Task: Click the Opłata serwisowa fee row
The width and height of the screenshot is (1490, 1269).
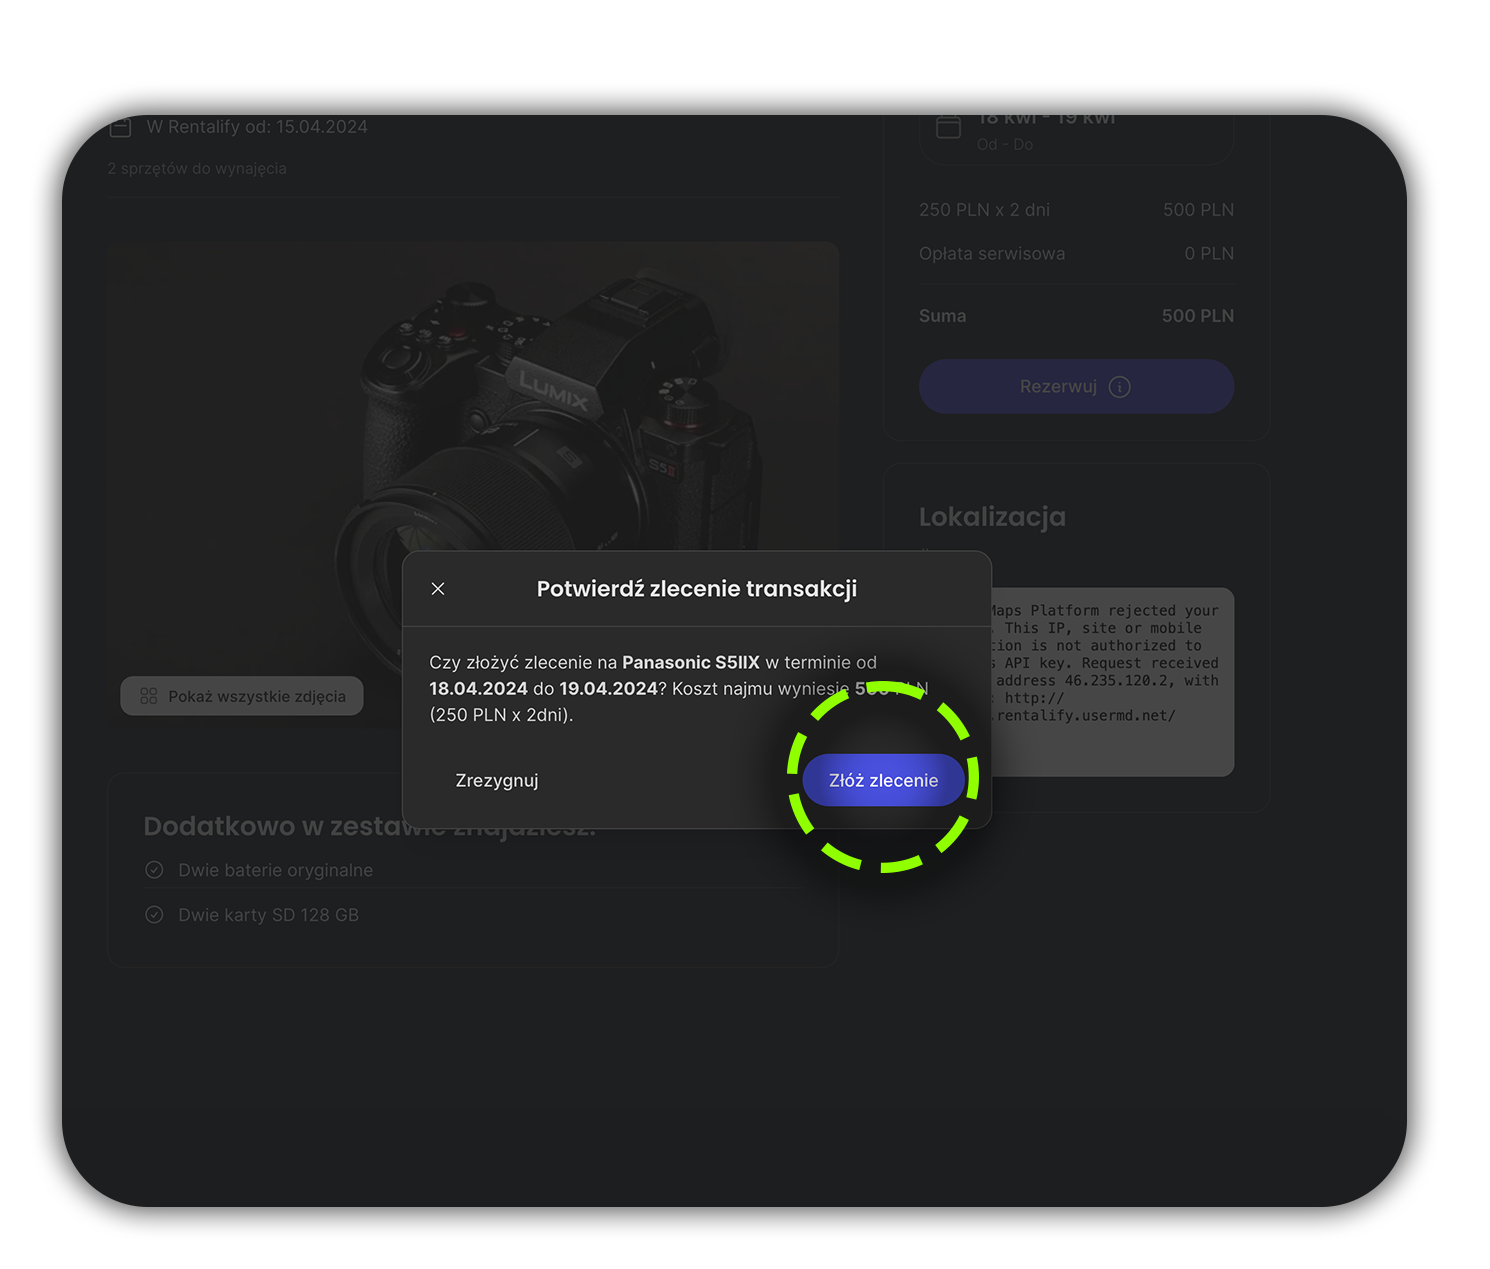Action: click(1076, 254)
